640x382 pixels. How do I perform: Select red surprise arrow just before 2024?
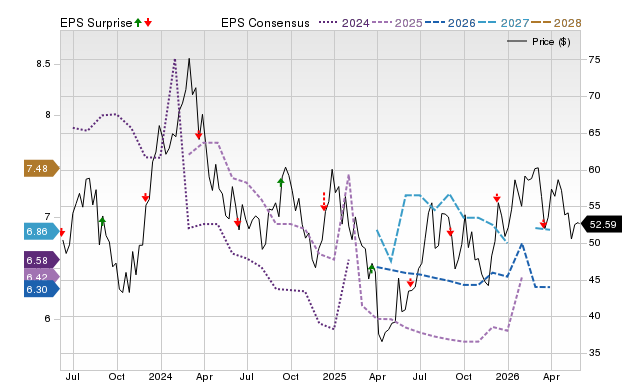click(x=145, y=198)
